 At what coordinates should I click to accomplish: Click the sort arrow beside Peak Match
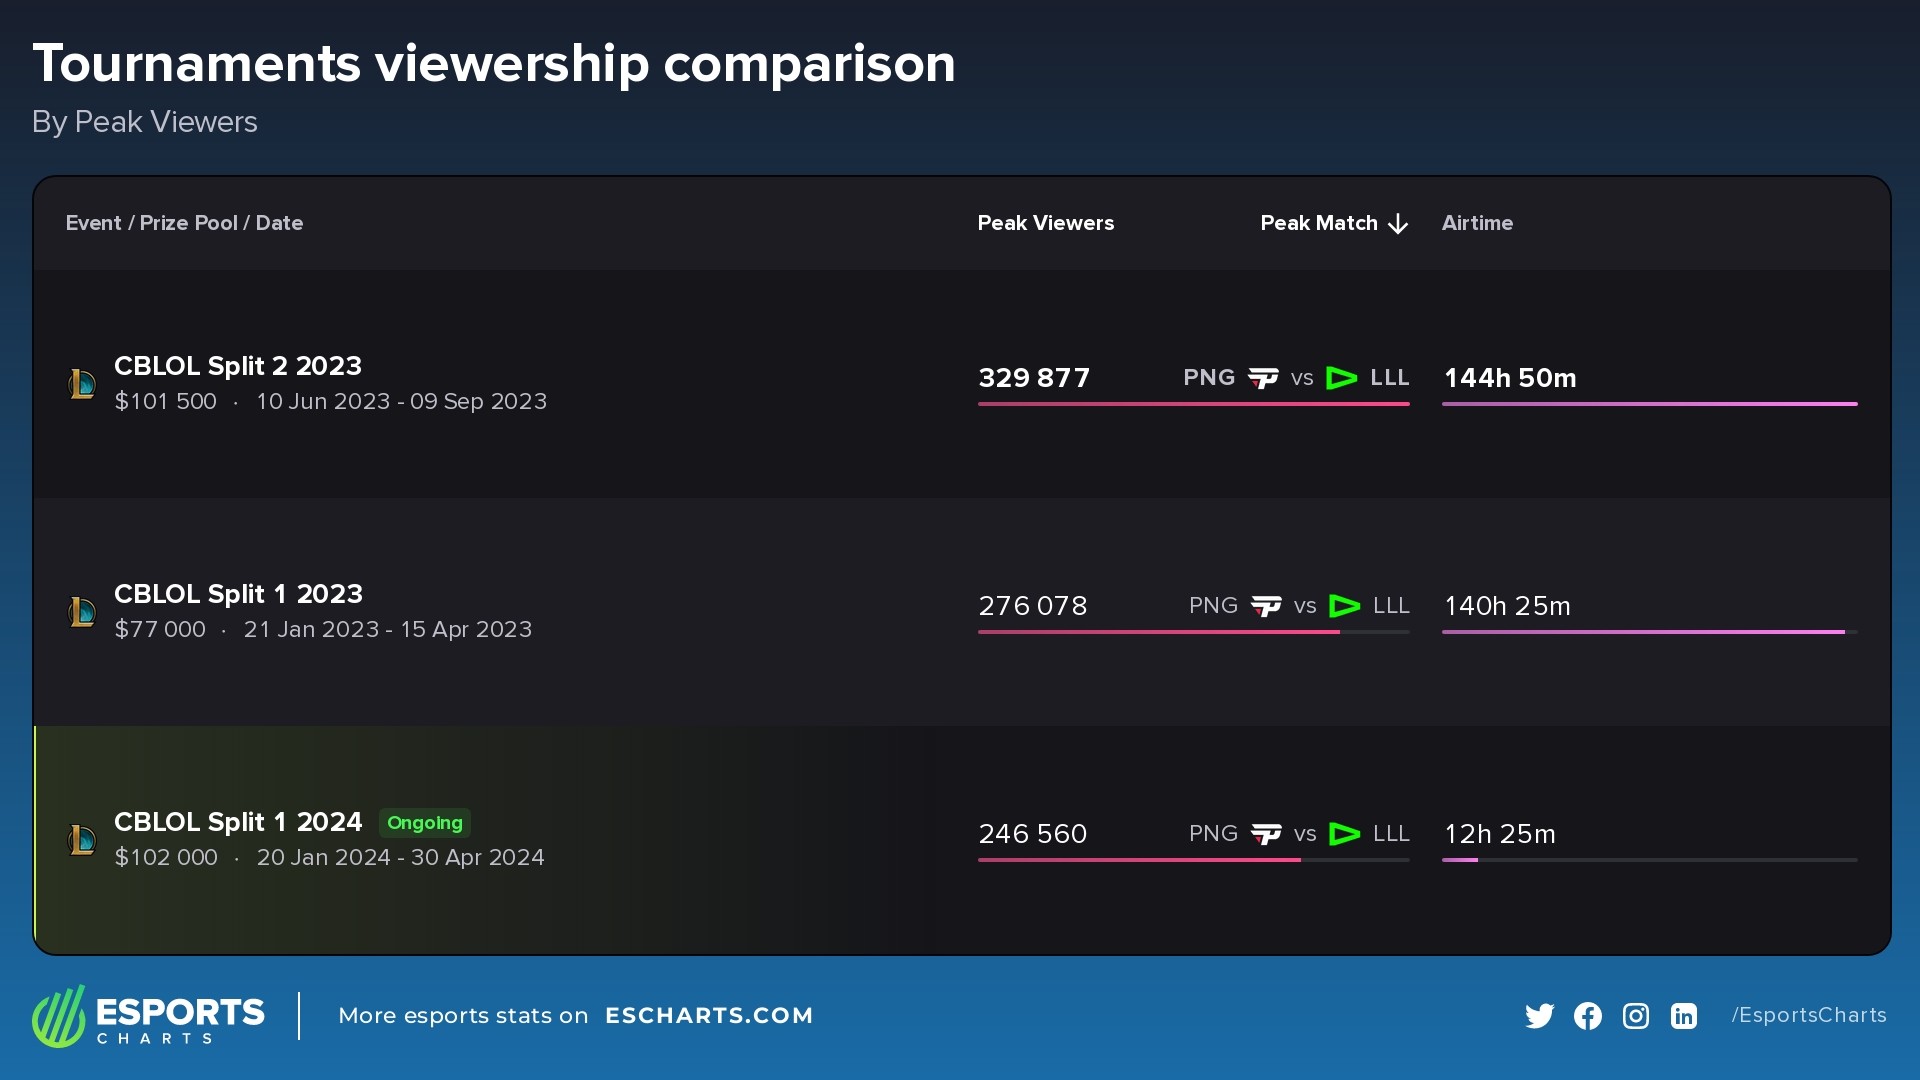[1398, 224]
